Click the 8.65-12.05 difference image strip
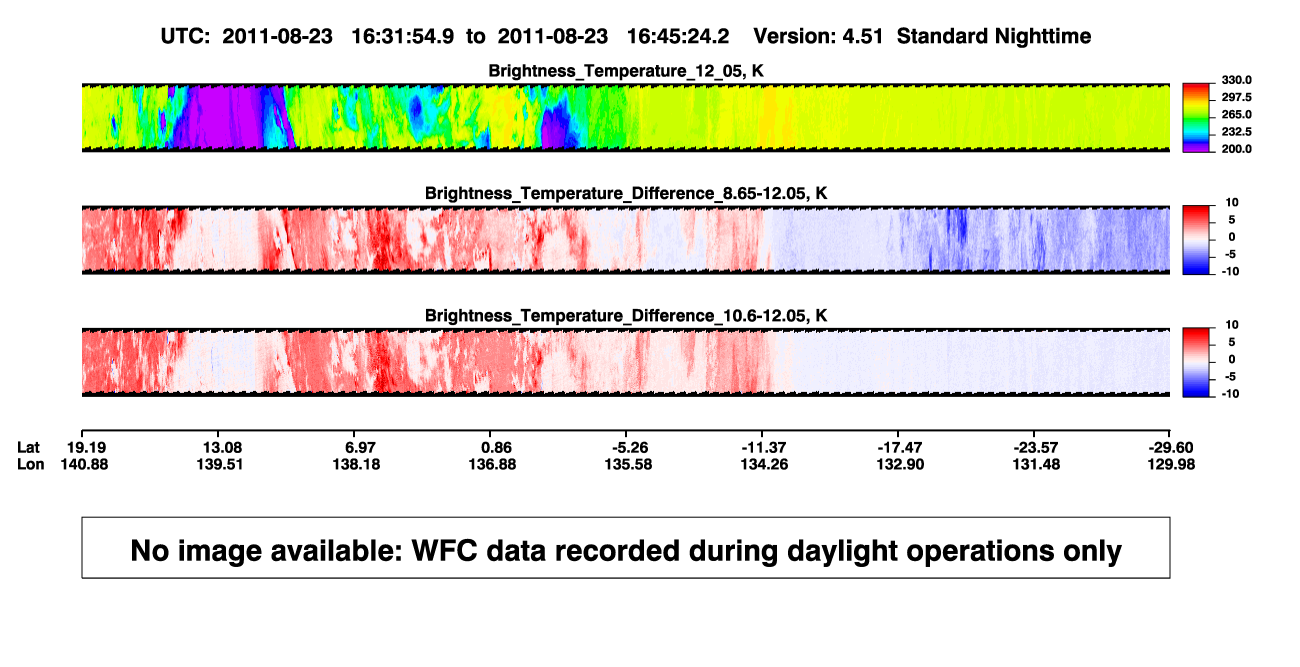Viewport: 1300px width, 667px height. [626, 240]
